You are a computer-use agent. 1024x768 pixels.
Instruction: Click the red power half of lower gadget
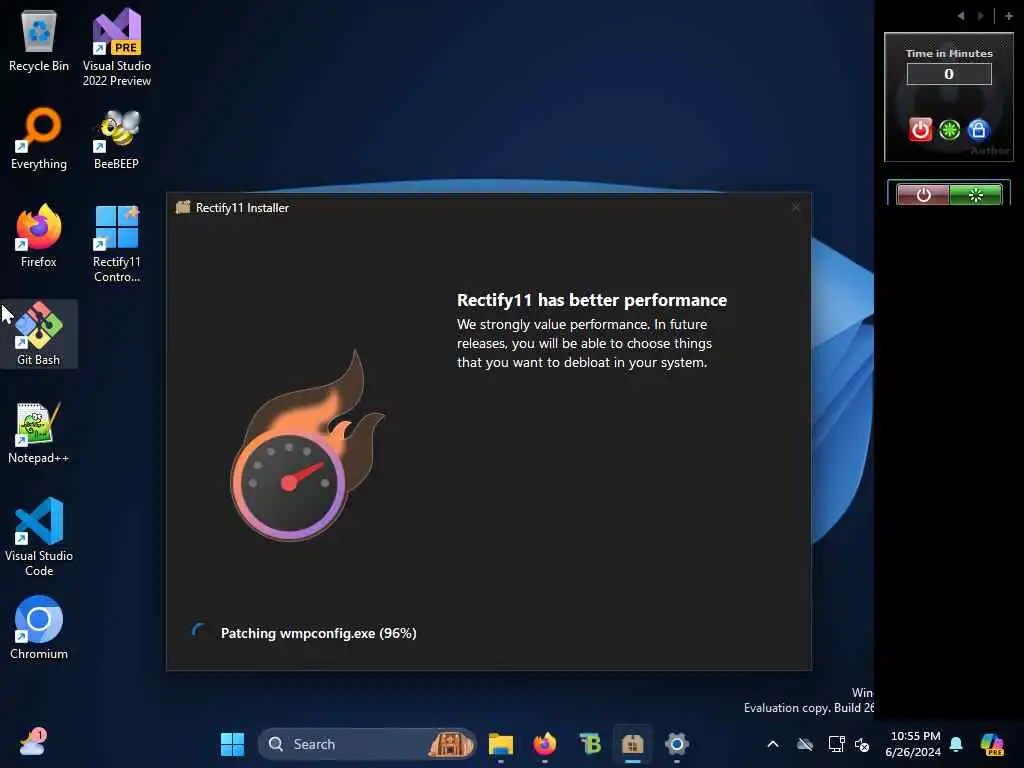(x=923, y=195)
